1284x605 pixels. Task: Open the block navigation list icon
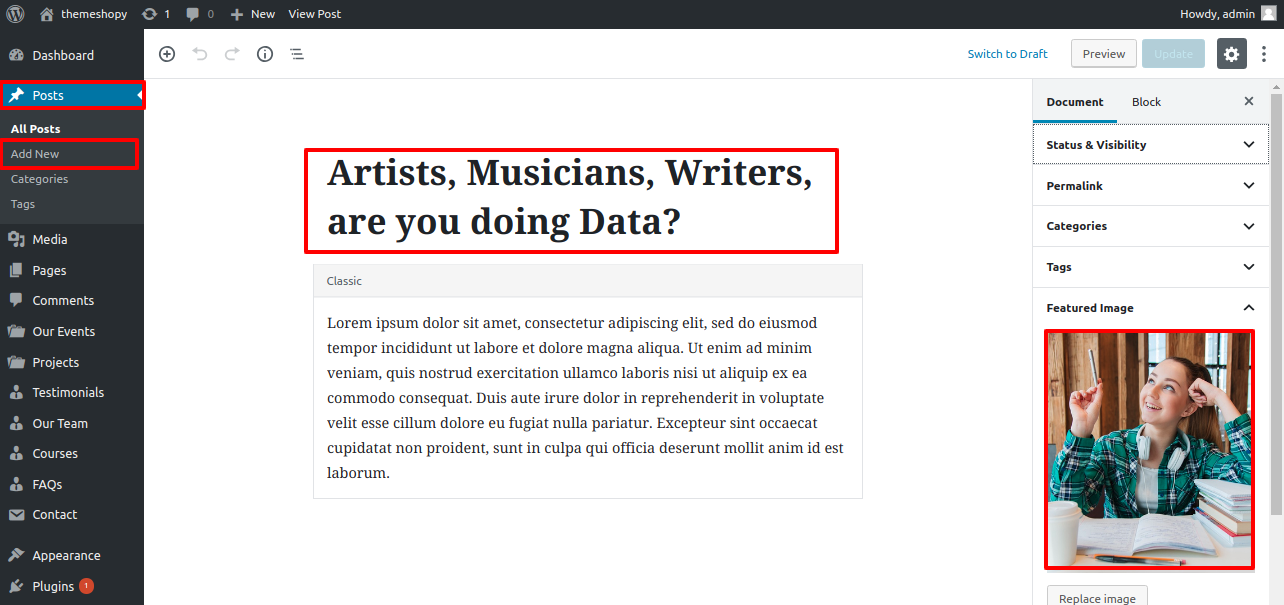point(297,54)
